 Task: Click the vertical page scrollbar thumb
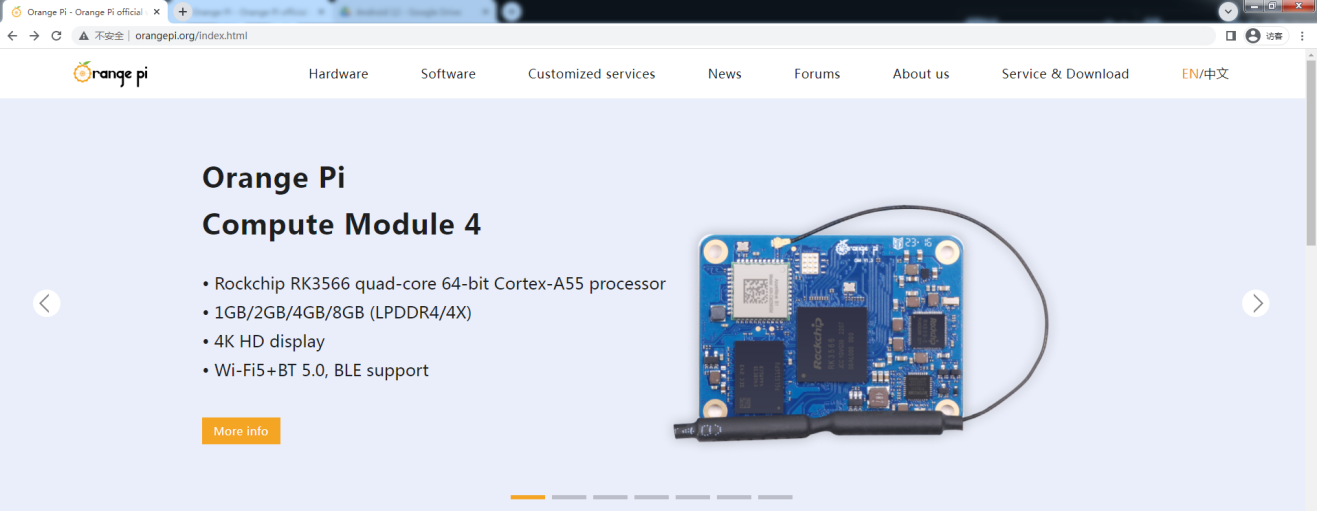[1310, 155]
